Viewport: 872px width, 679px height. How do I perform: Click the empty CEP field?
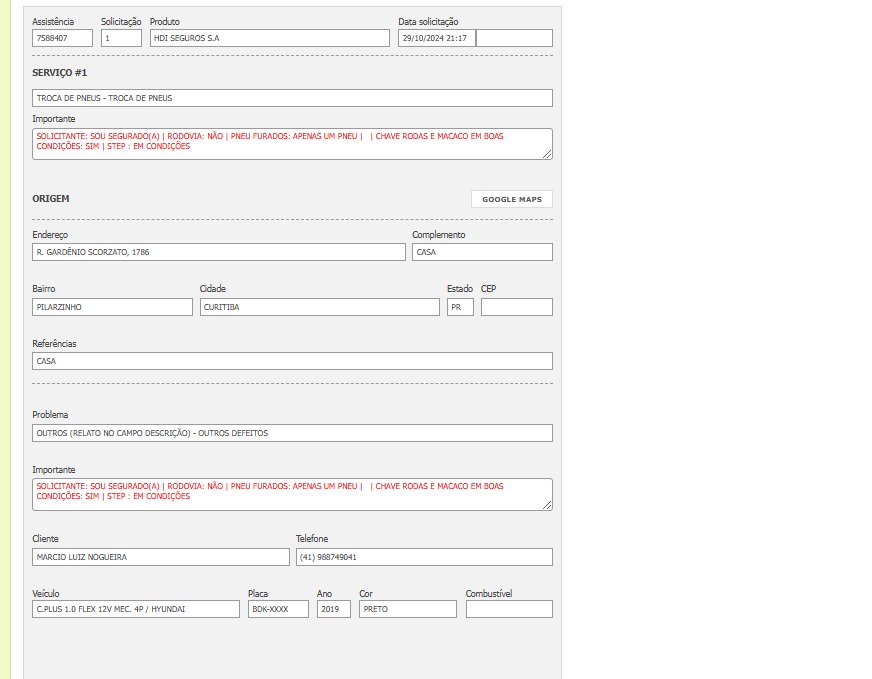pyautogui.click(x=517, y=307)
